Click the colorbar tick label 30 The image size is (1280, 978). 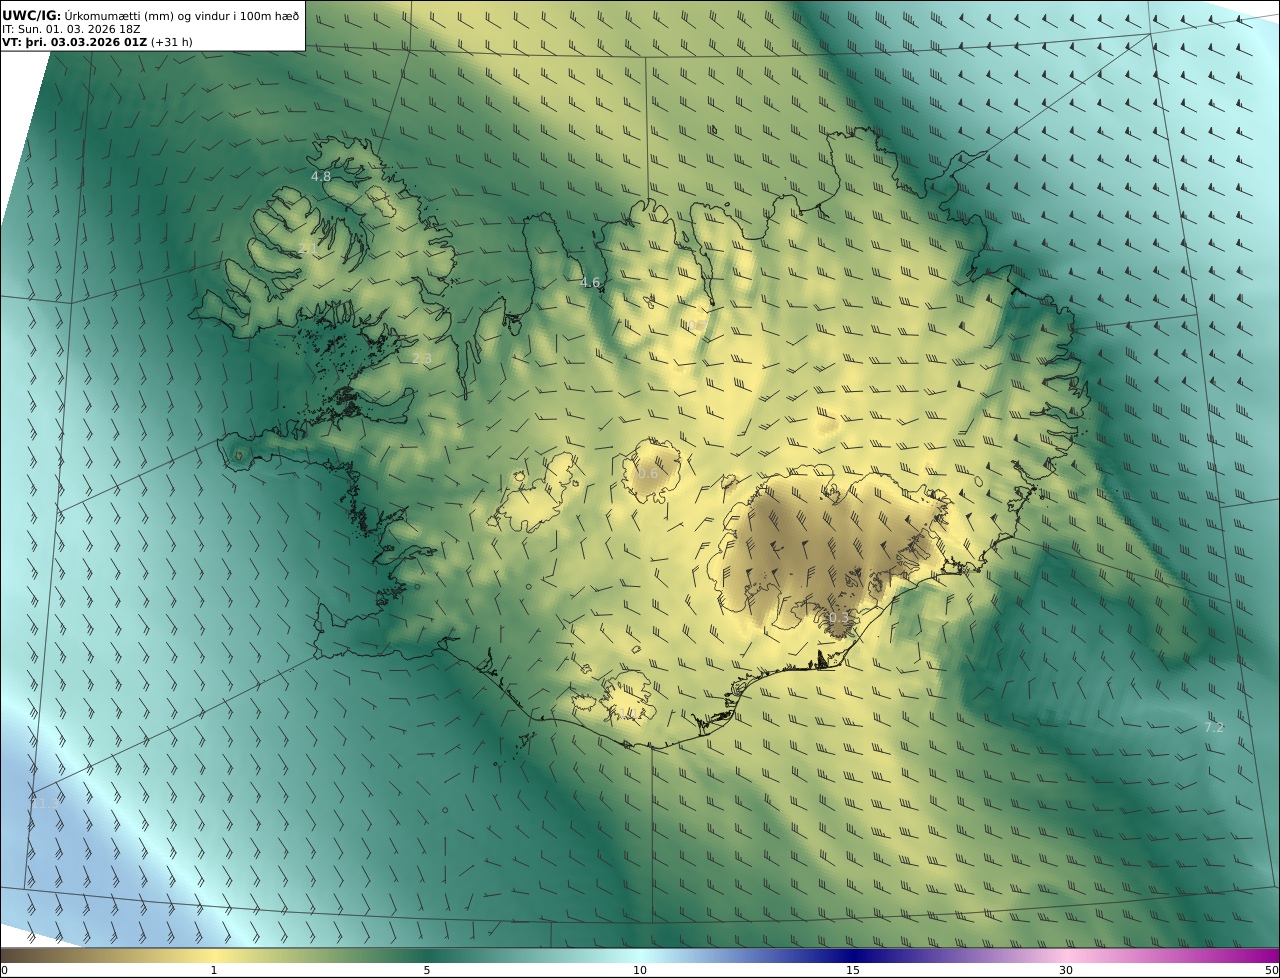(x=1066, y=971)
